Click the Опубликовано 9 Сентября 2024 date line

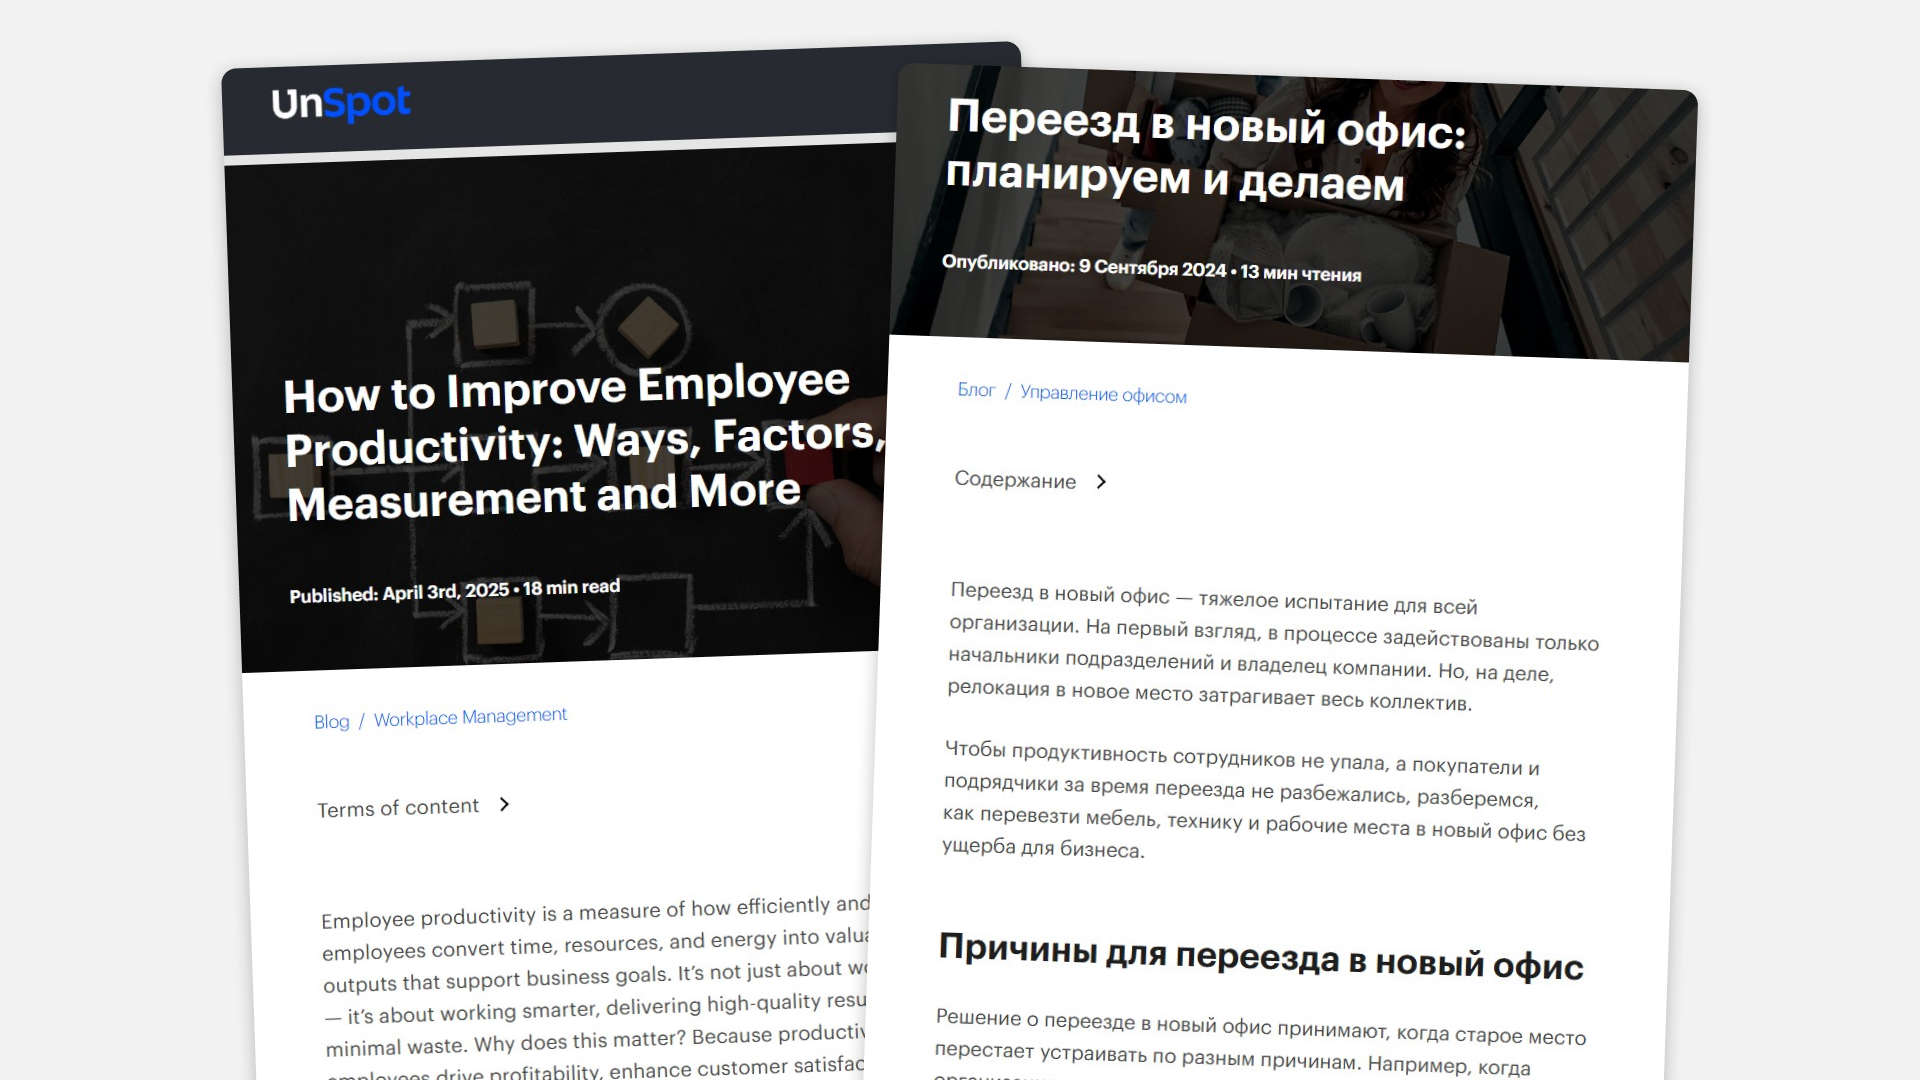click(1151, 269)
